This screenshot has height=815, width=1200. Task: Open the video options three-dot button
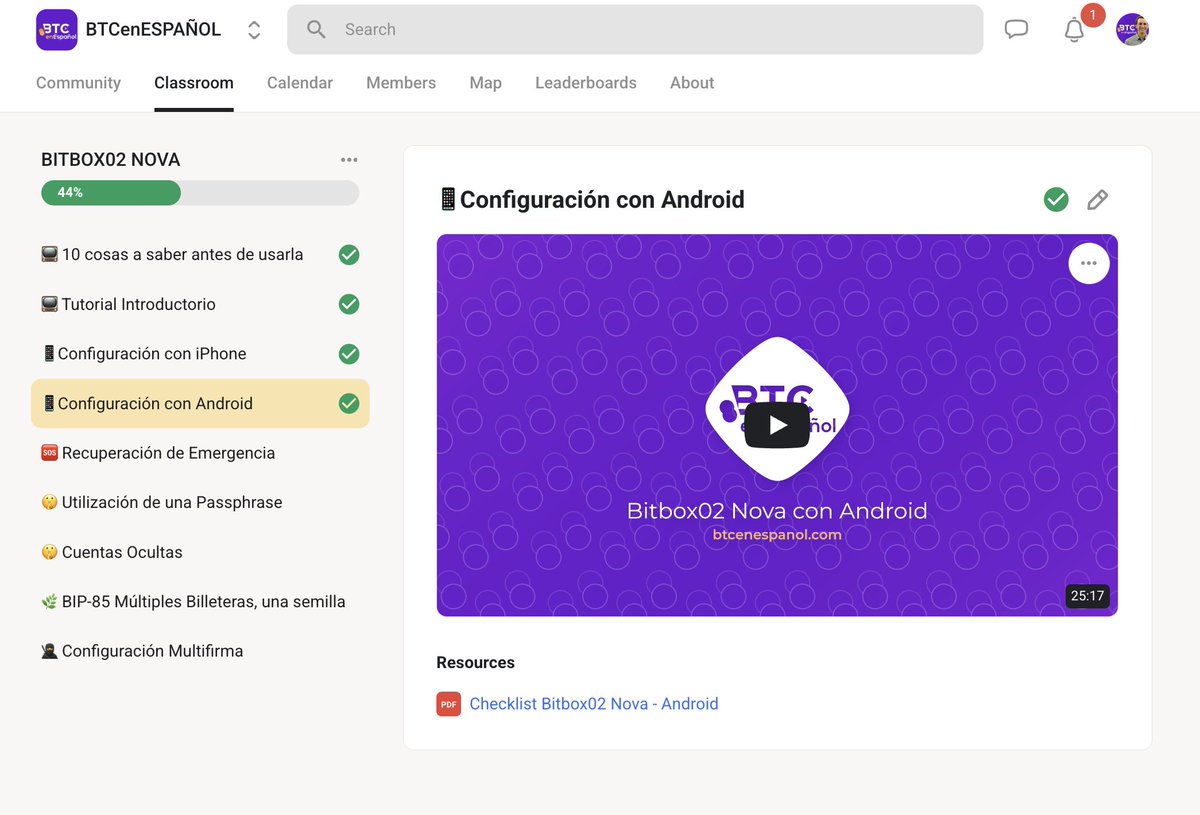(x=1089, y=264)
